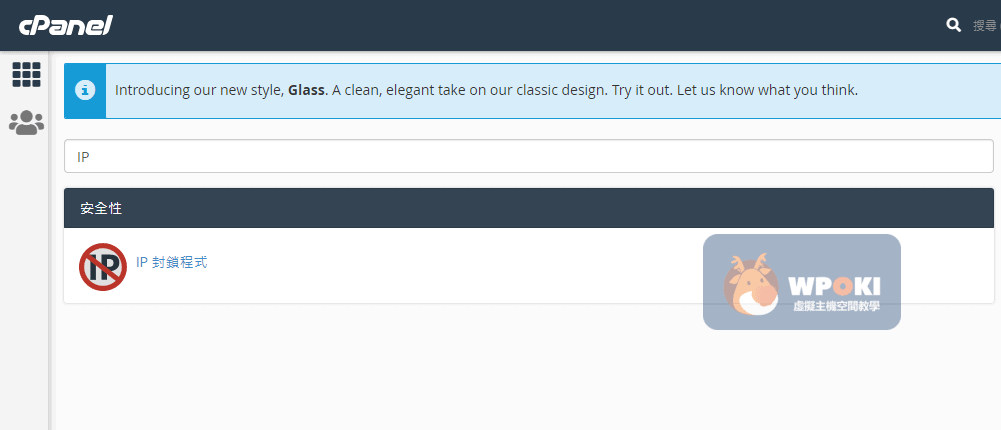
Task: Click the blue info icon in banner
Action: [85, 91]
